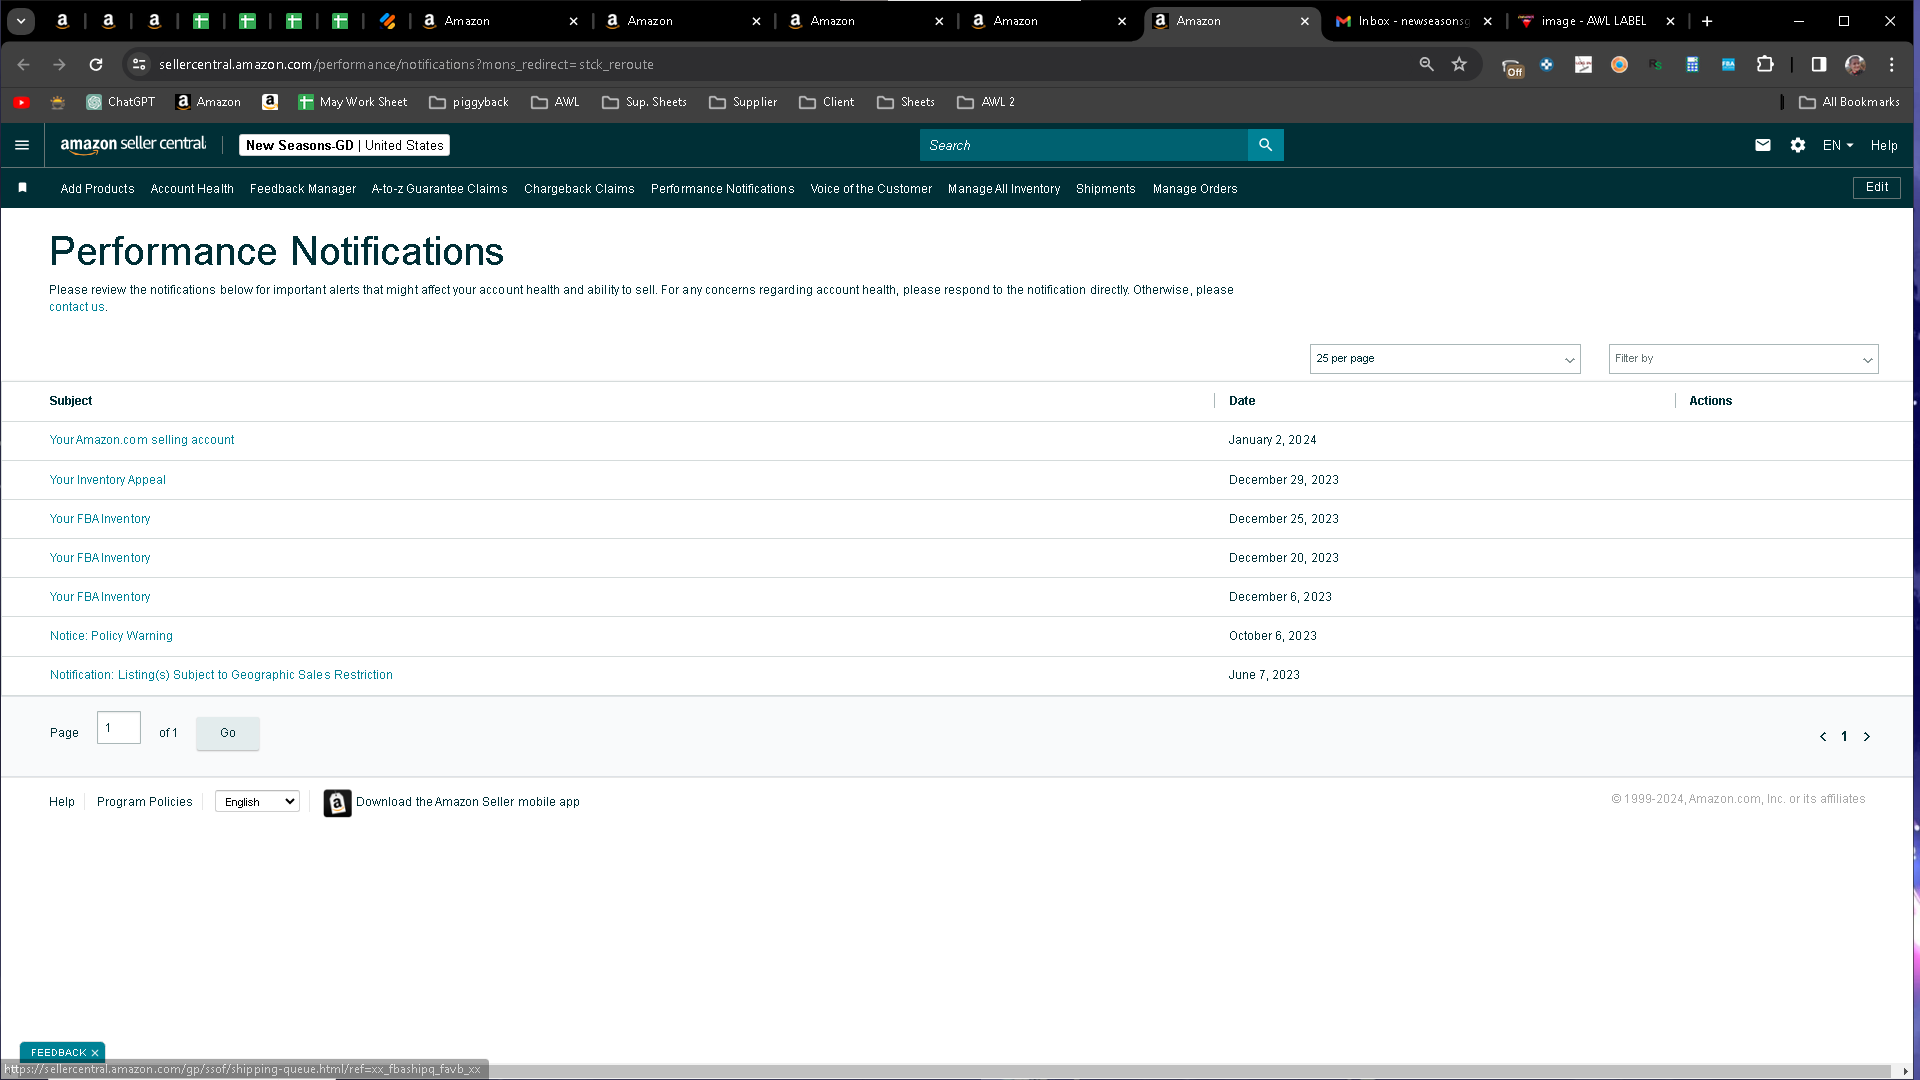
Task: Open Your FBA Inventory from December 25, 2023
Action: 100,519
